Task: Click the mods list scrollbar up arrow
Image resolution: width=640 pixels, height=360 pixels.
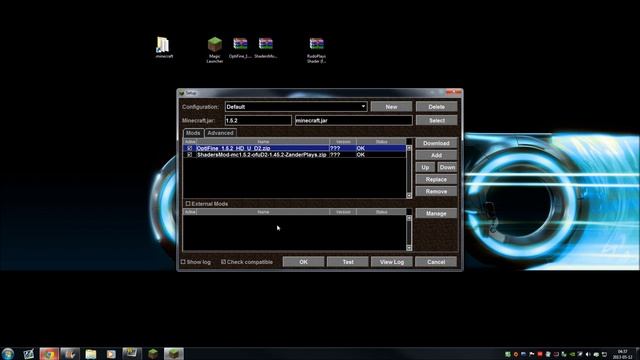Action: click(x=409, y=148)
